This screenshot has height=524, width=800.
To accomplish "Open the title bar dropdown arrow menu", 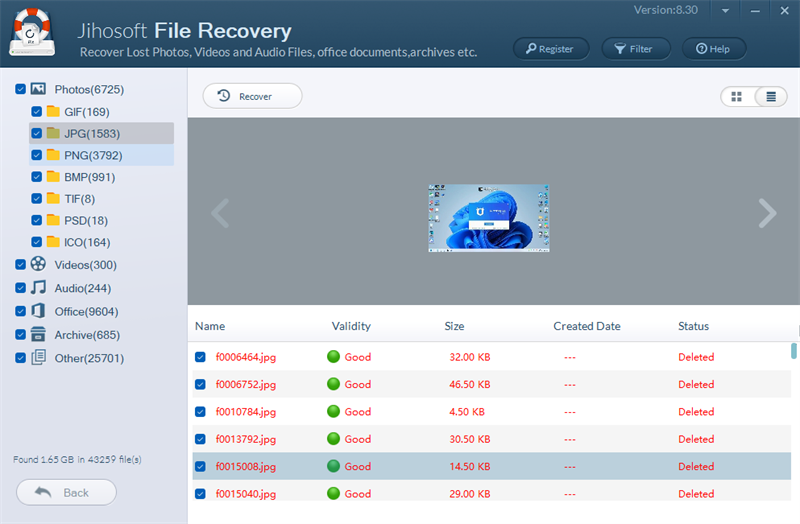I will [725, 11].
